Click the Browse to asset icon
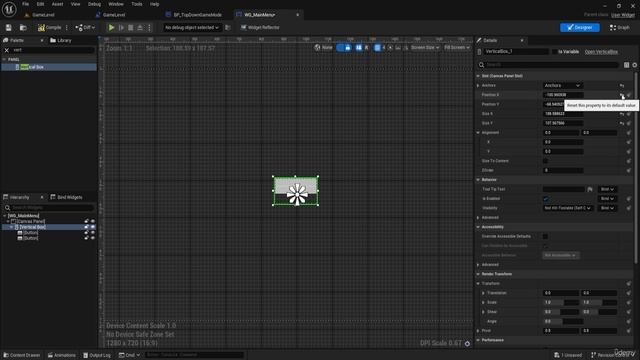Viewport: 640px width, 360px height. tap(23, 28)
